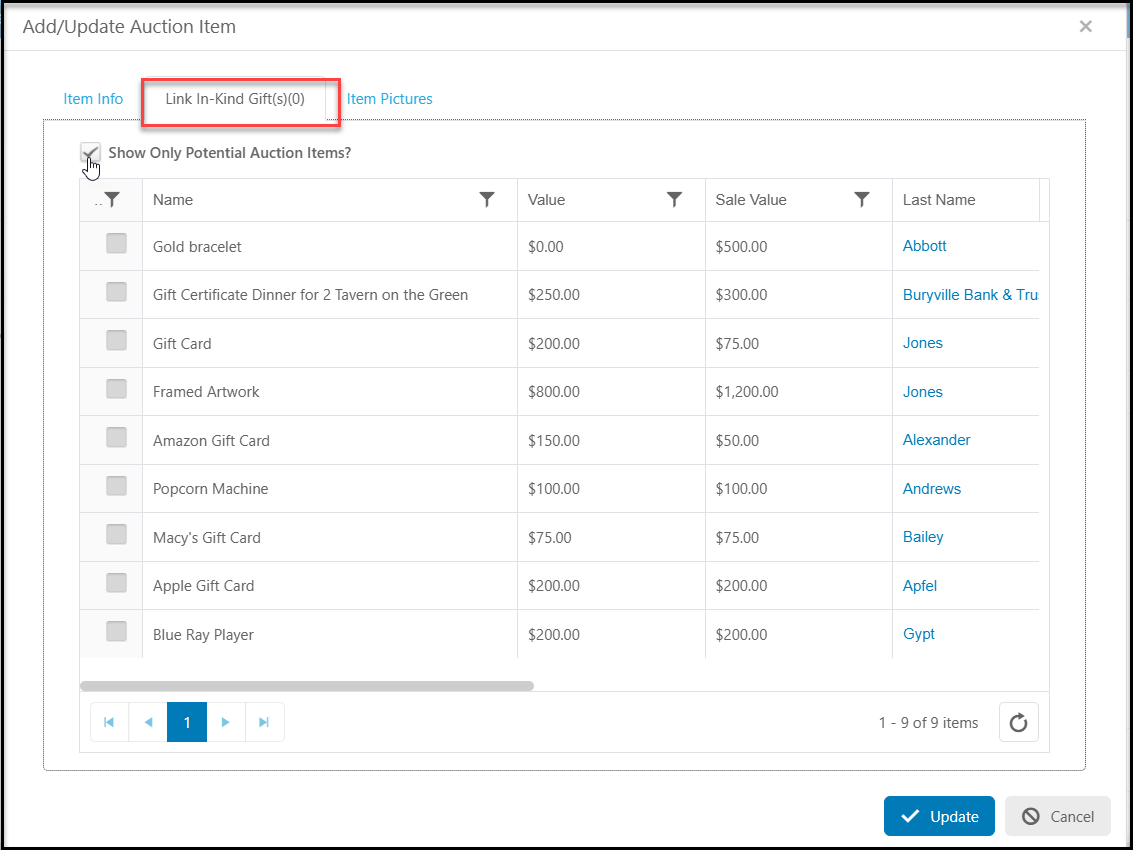1133x850 pixels.
Task: Open the filter icon in the Sale Value column header
Action: click(861, 199)
